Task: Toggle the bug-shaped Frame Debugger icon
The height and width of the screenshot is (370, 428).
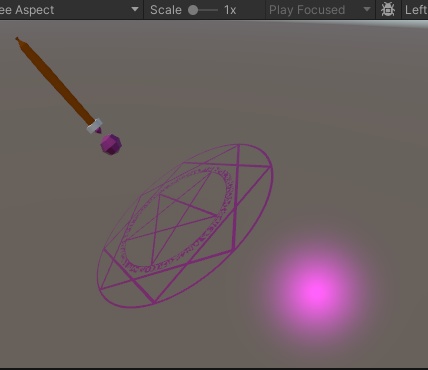Action: click(x=388, y=10)
